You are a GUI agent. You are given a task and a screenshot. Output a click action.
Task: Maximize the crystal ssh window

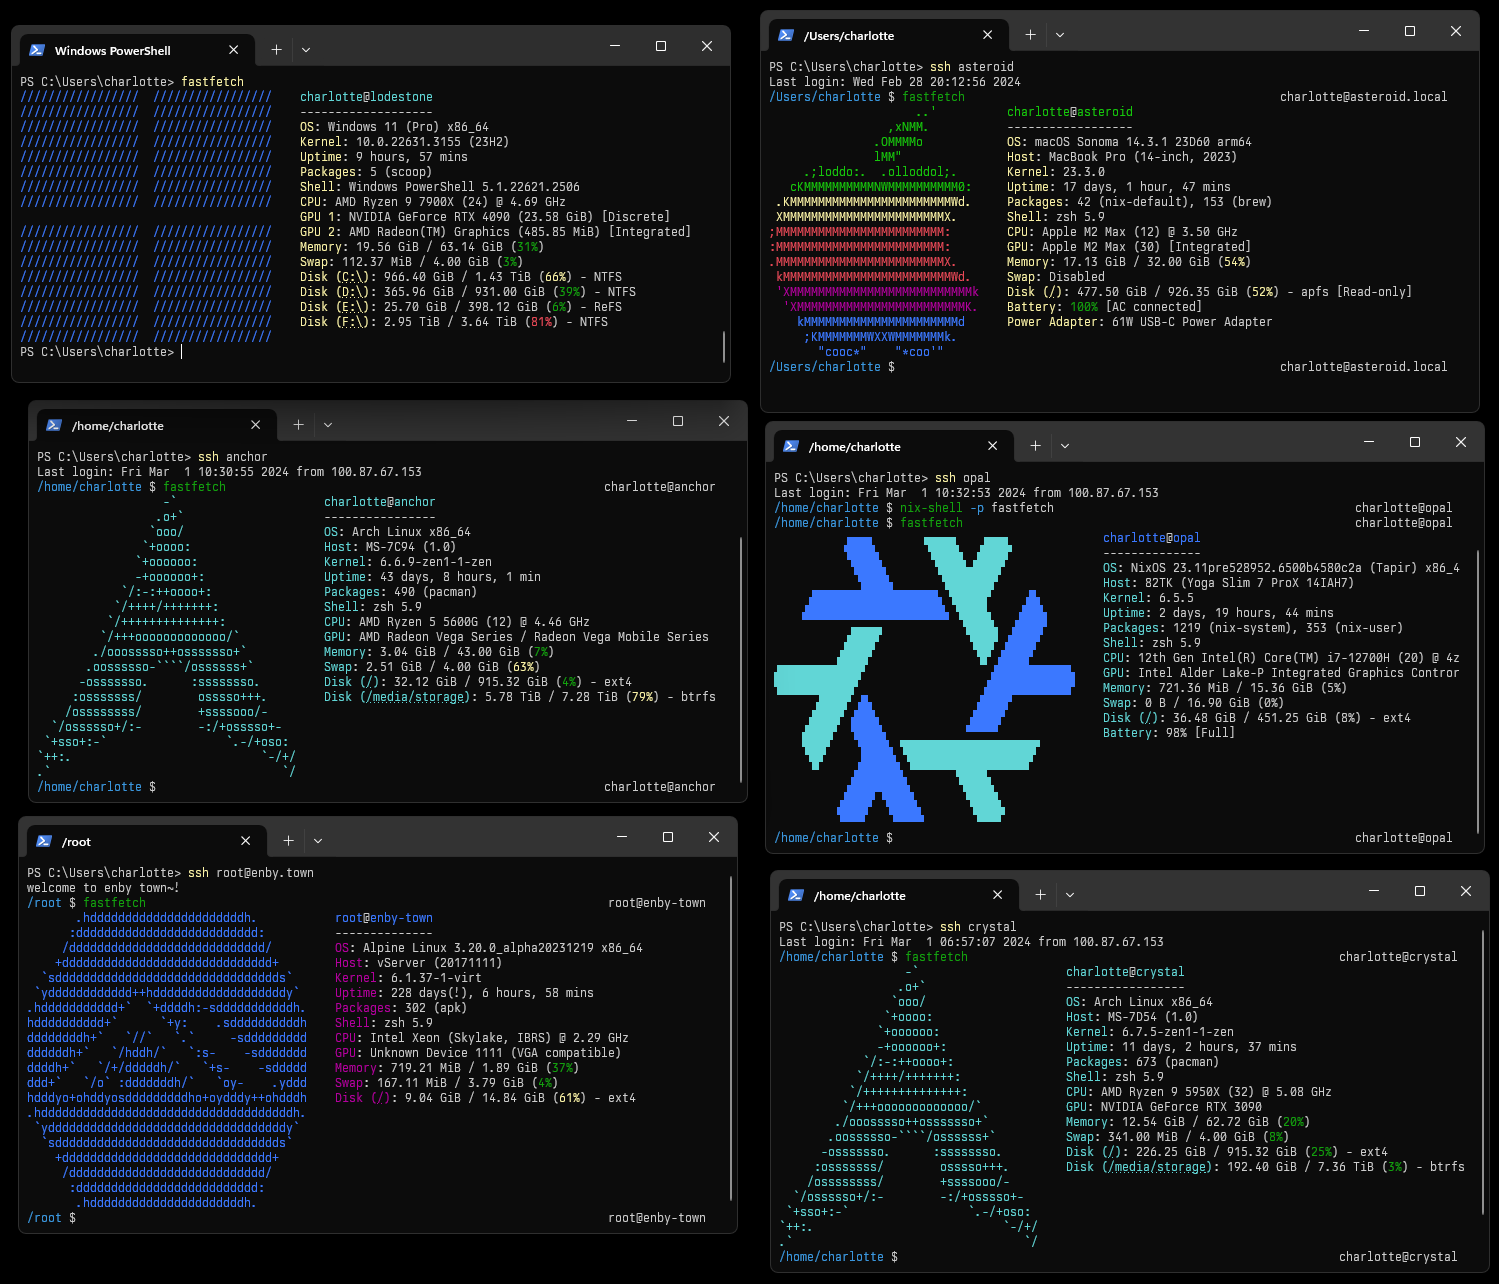click(1420, 891)
